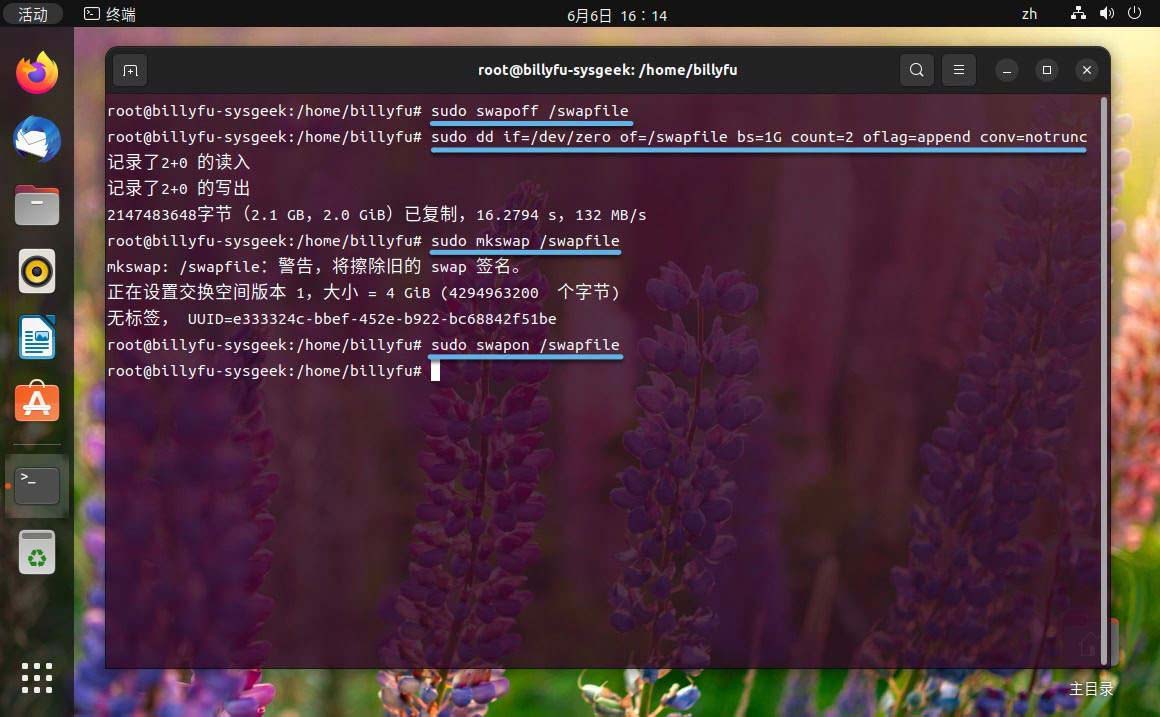1160x717 pixels.
Task: Open the 活动 overview in the top bar
Action: 33,14
